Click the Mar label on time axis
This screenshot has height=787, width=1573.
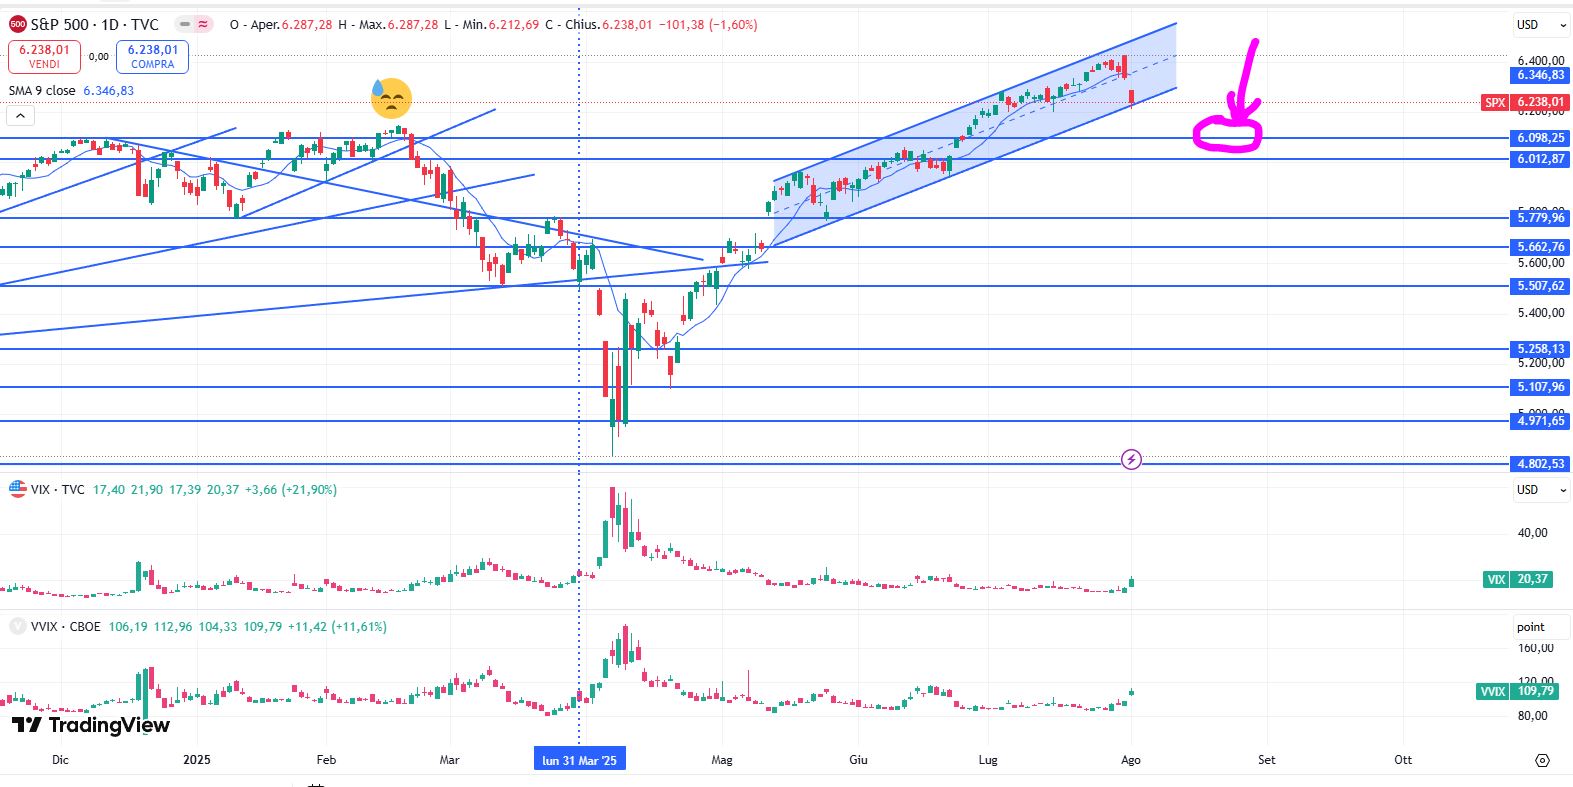(450, 760)
